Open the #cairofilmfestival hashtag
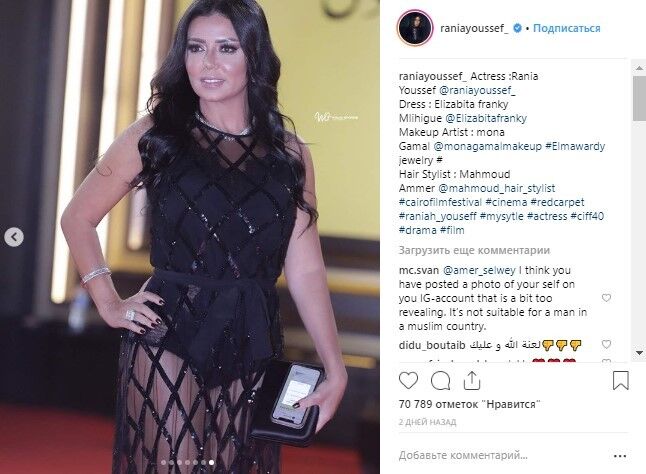Screen dimensions: 646x474 [440, 202]
